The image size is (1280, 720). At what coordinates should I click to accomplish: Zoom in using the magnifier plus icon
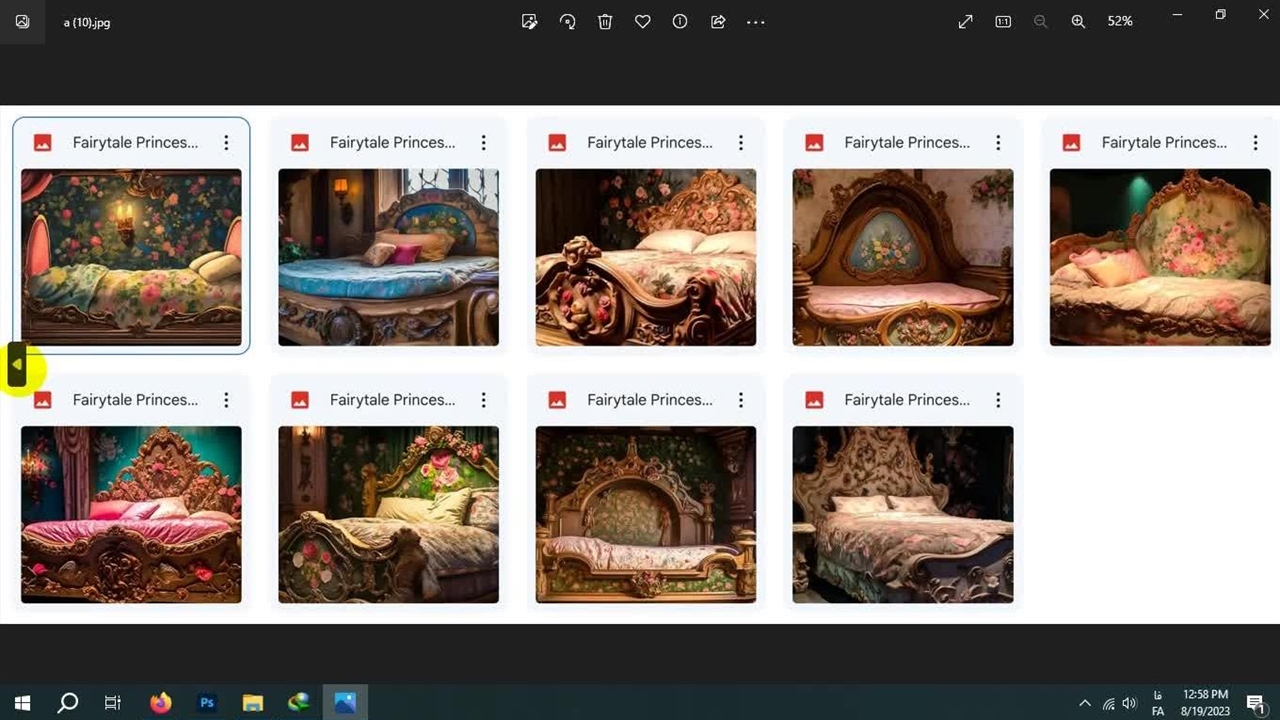1078,22
